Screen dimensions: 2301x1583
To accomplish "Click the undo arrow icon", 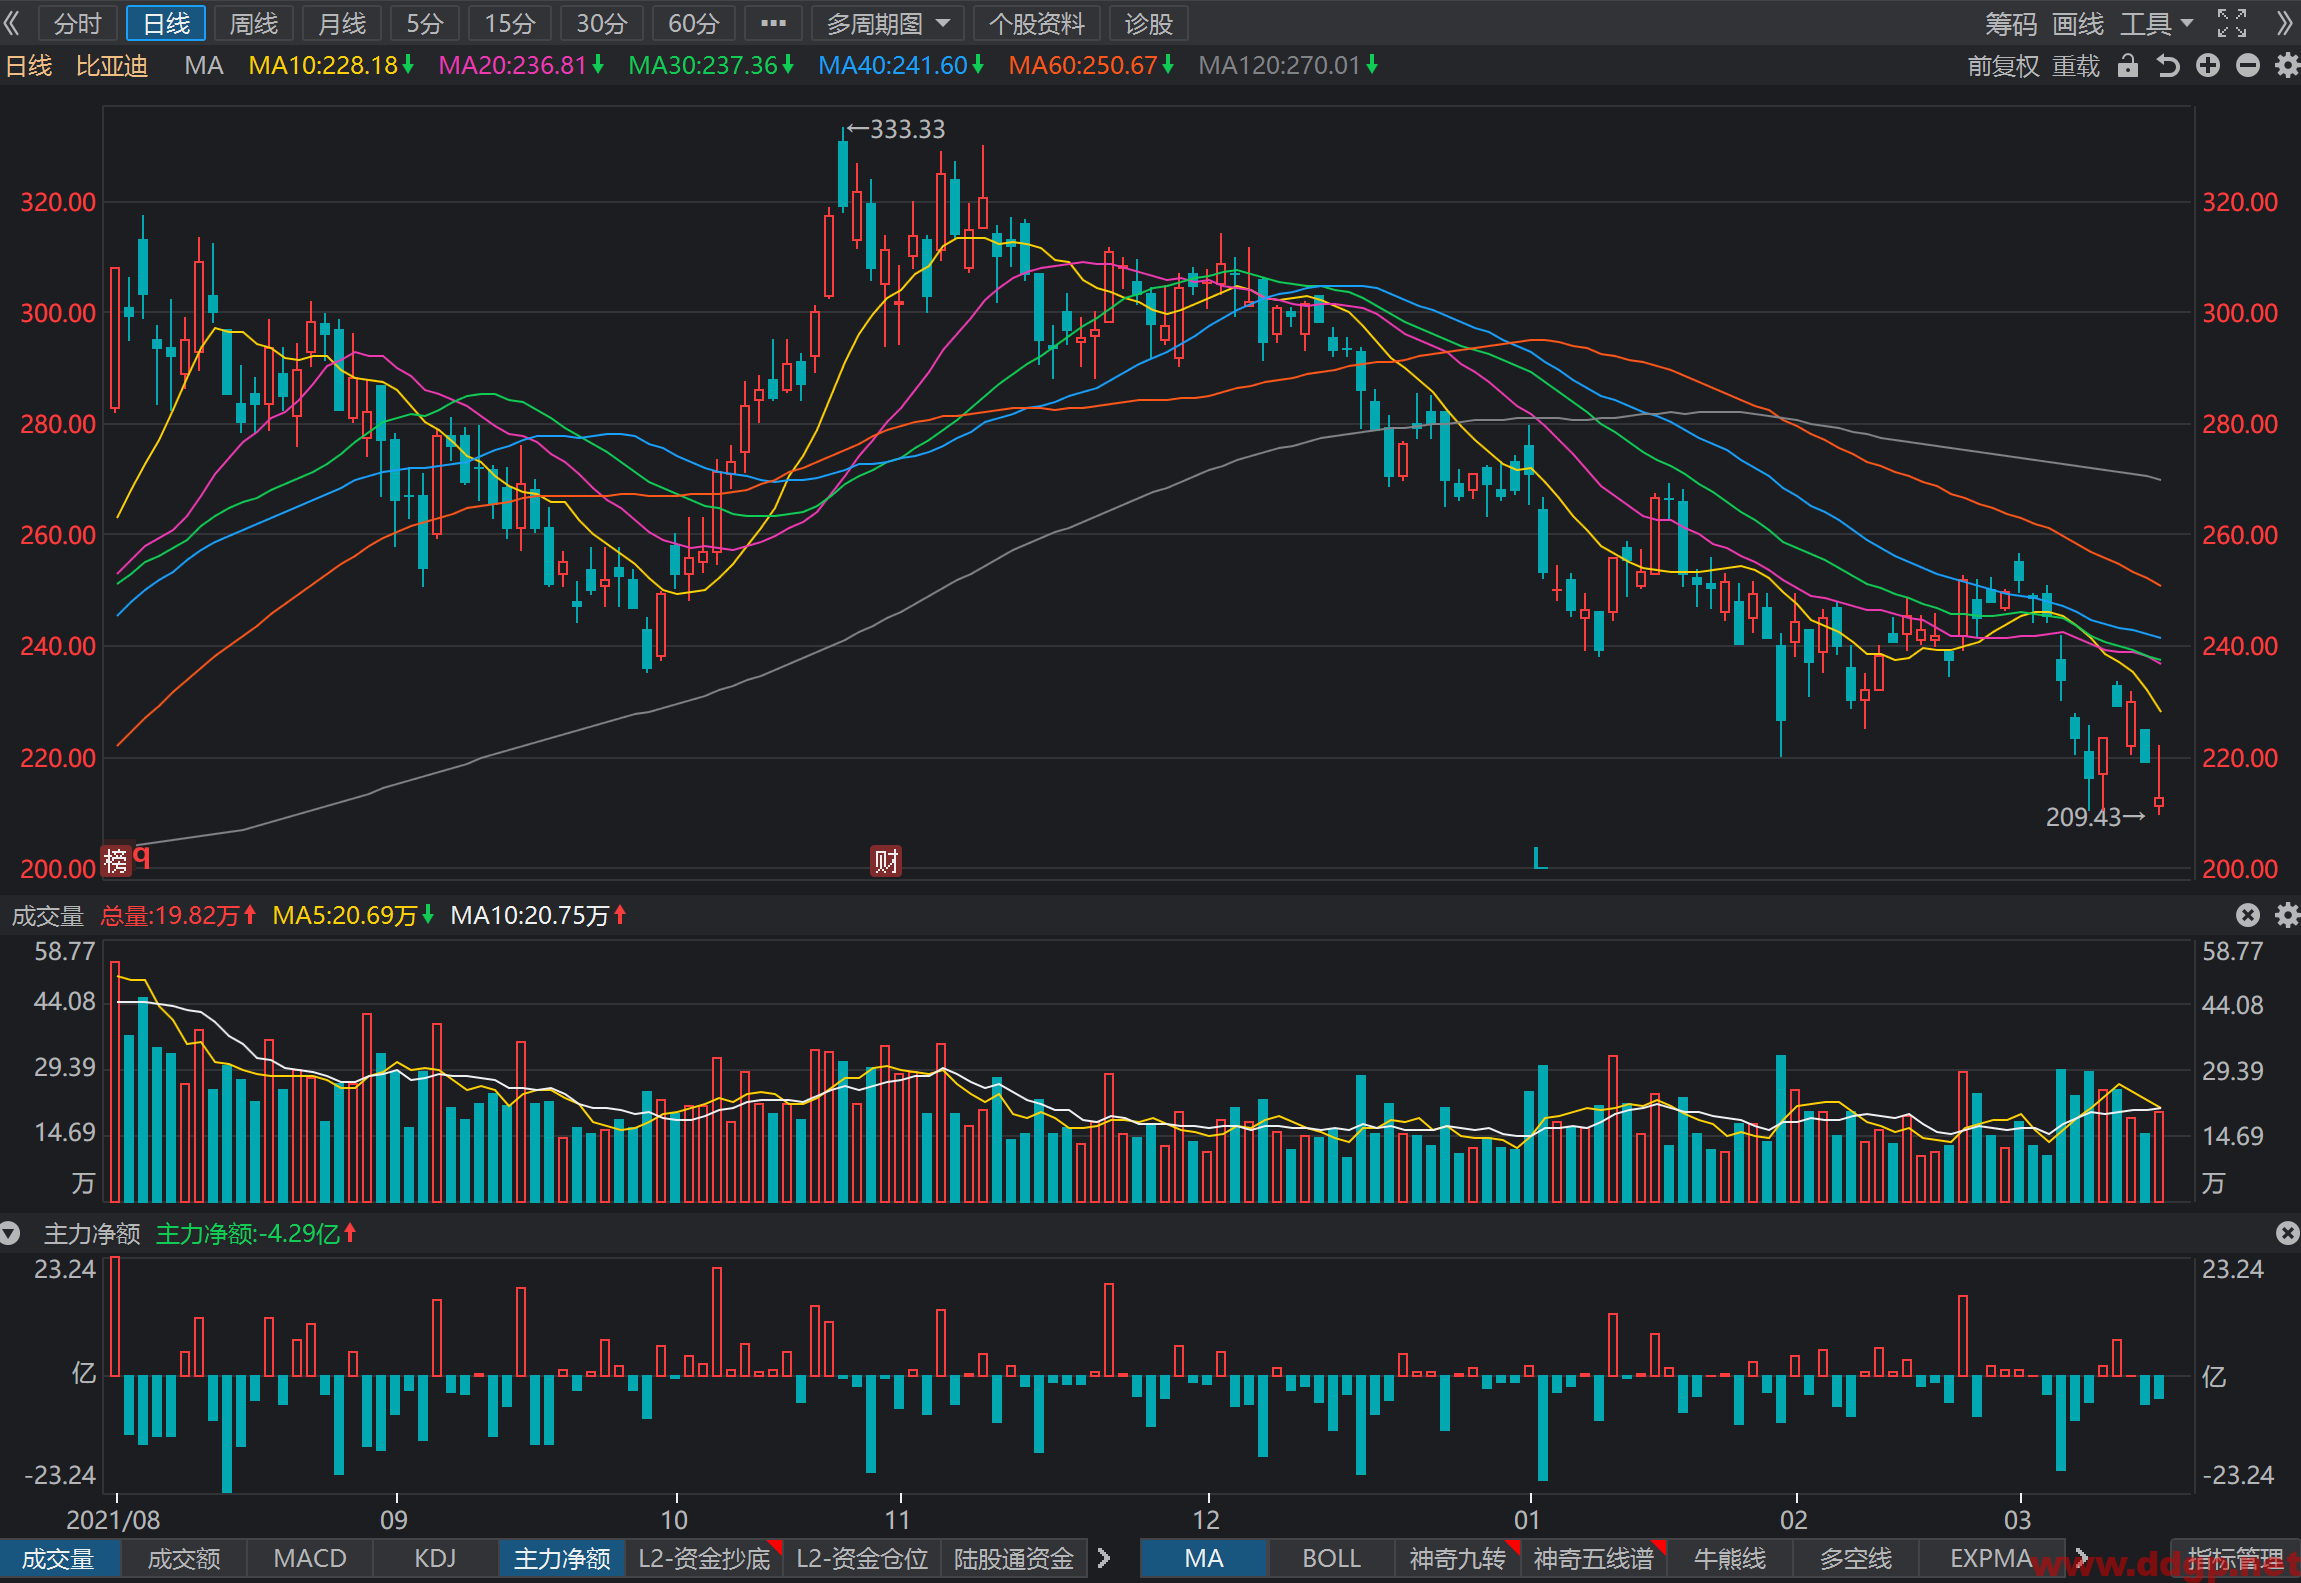I will point(2167,66).
